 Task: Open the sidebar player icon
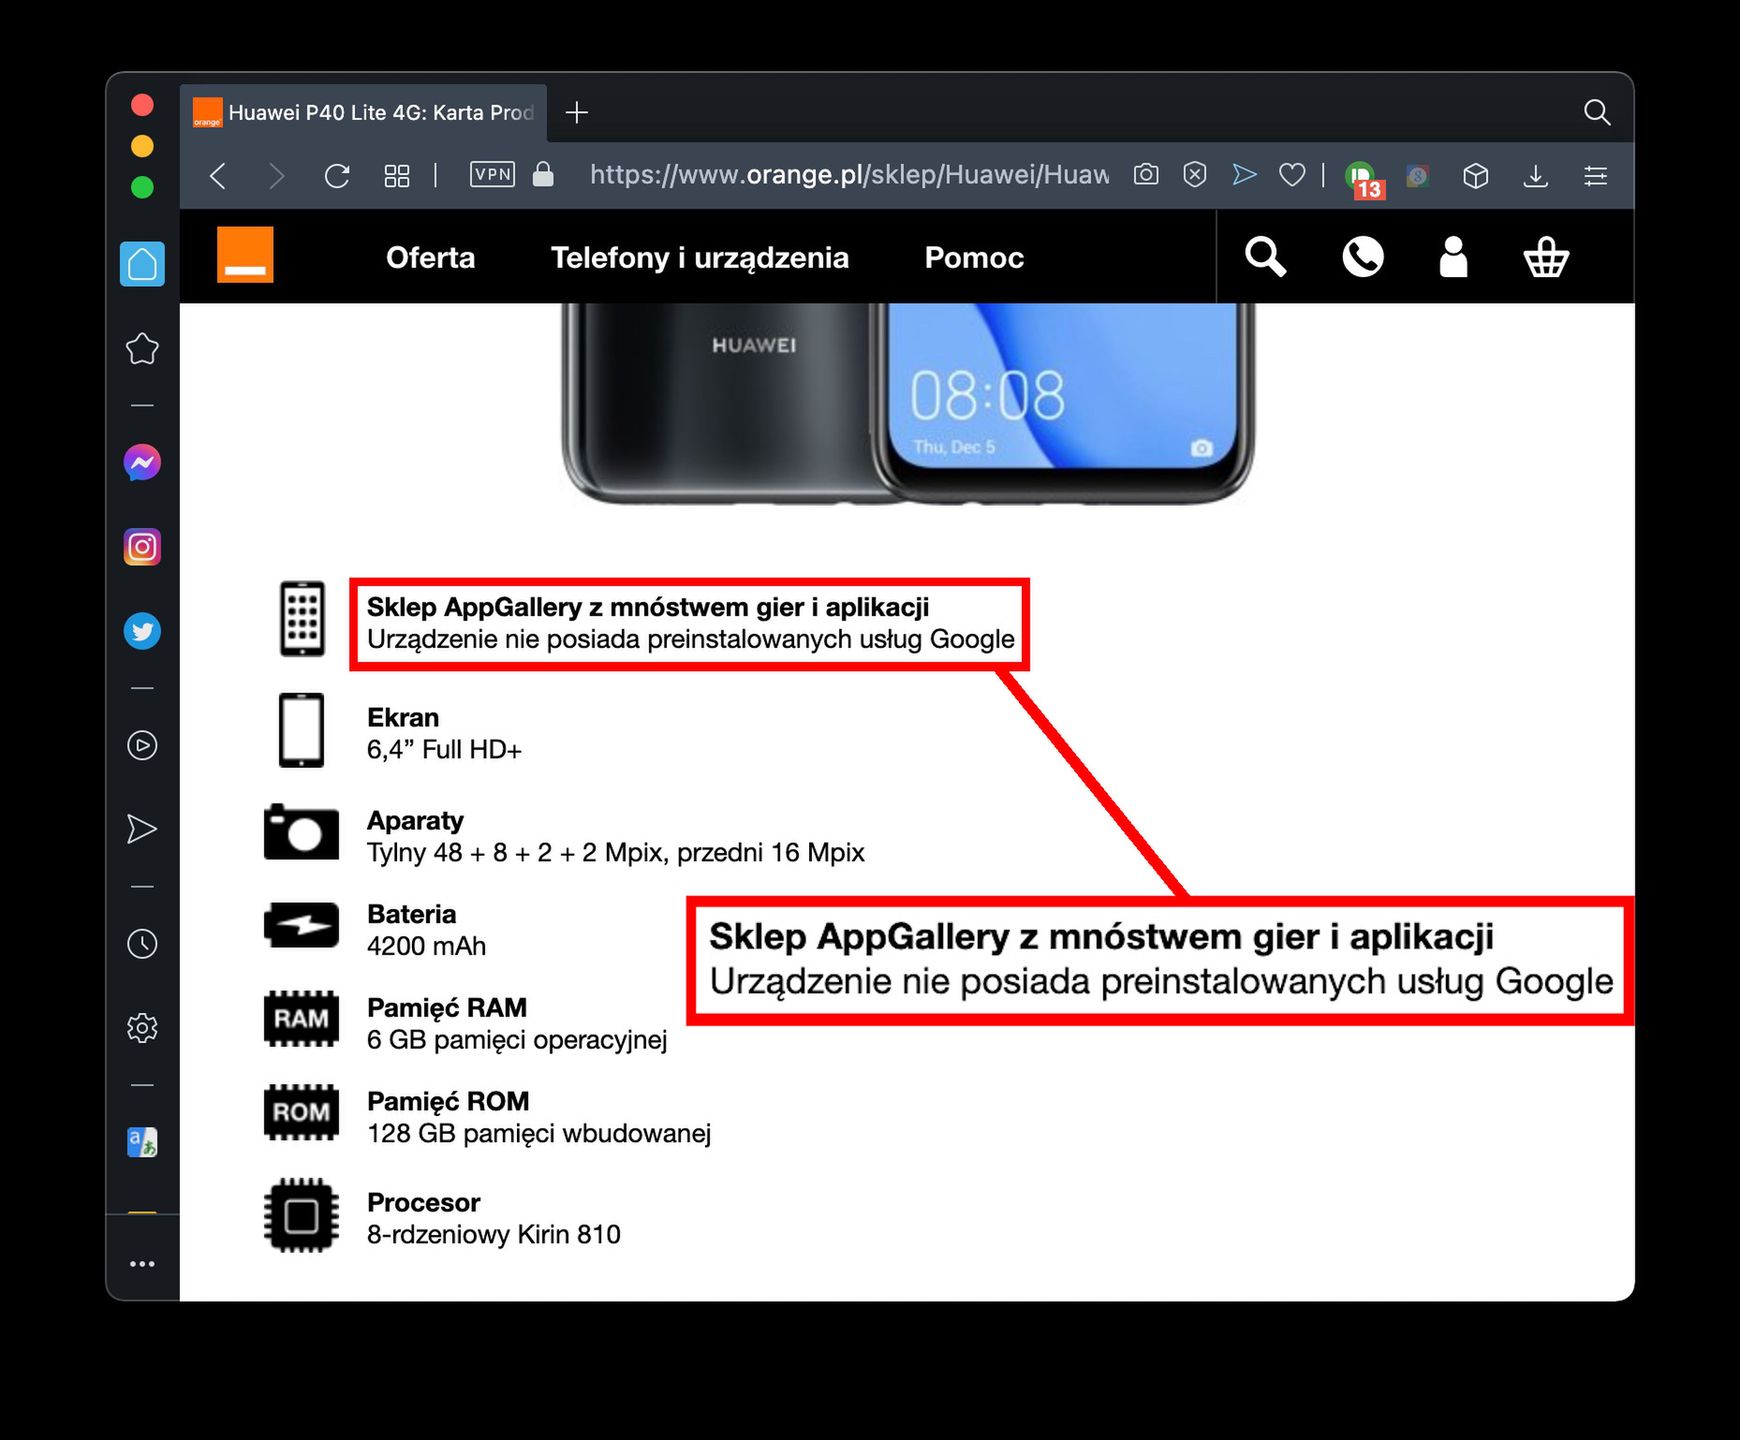(x=142, y=745)
